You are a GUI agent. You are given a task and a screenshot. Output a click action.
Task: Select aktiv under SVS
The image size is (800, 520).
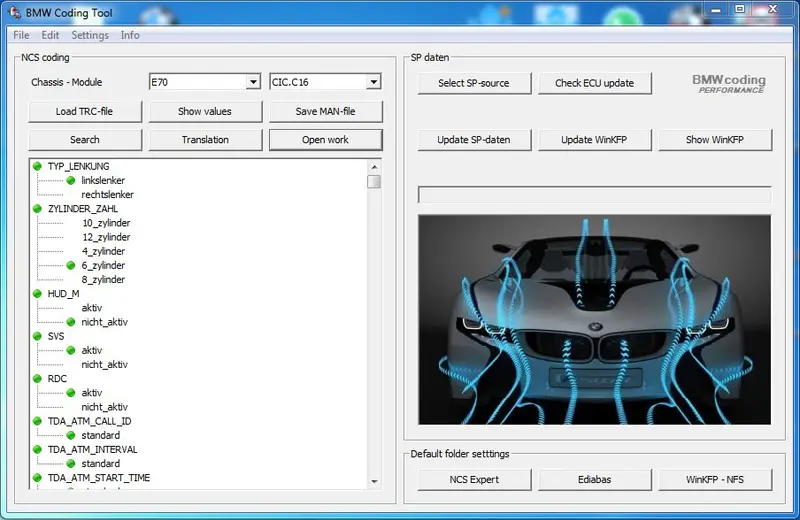[x=92, y=350]
